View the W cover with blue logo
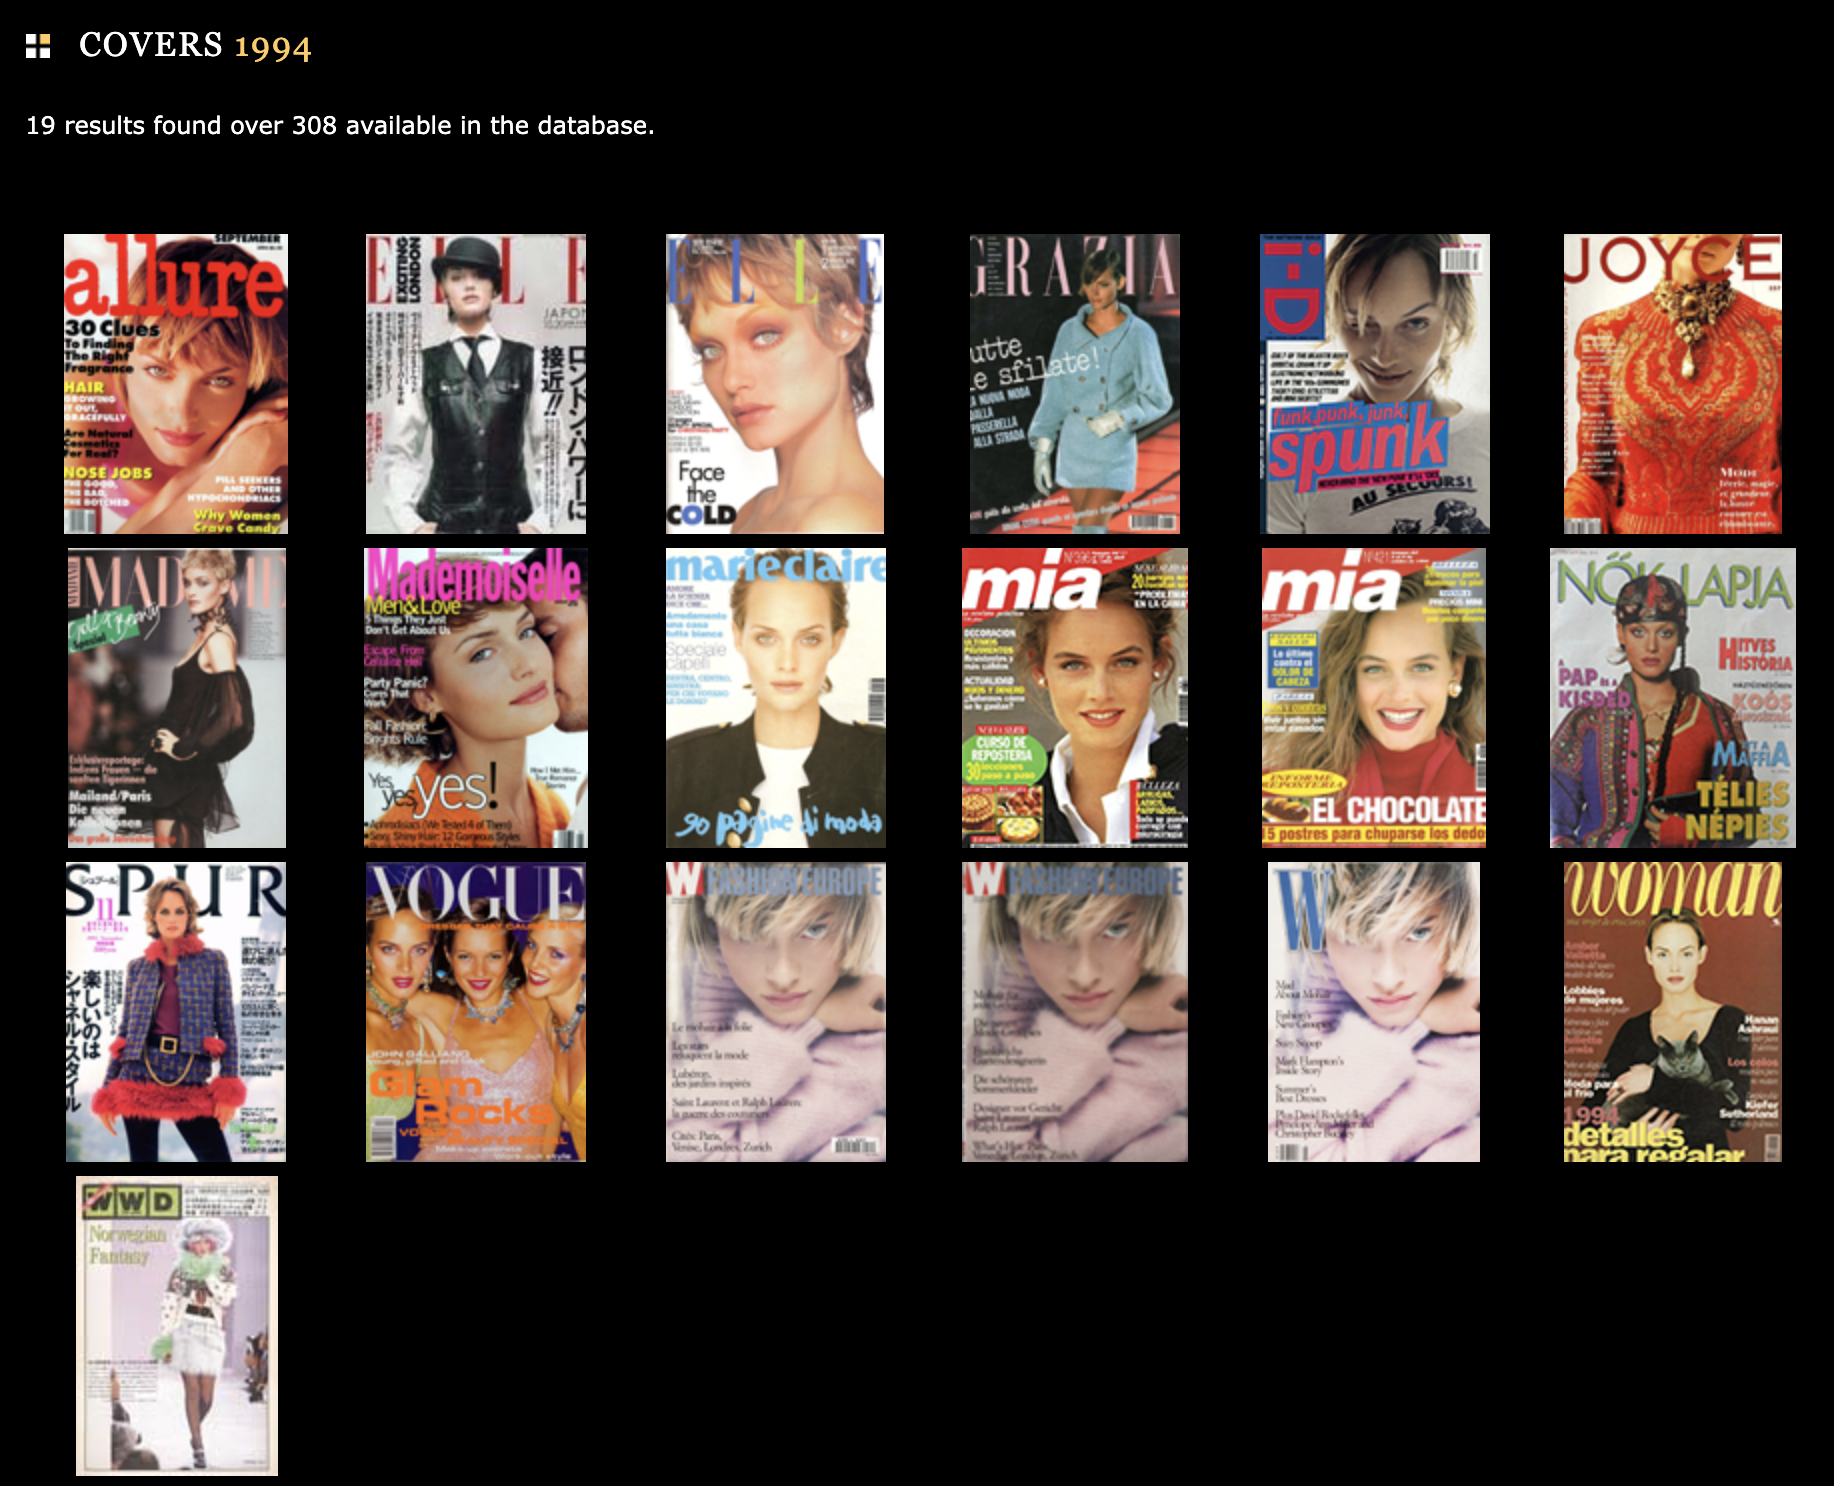The image size is (1834, 1486). coord(1374,1012)
